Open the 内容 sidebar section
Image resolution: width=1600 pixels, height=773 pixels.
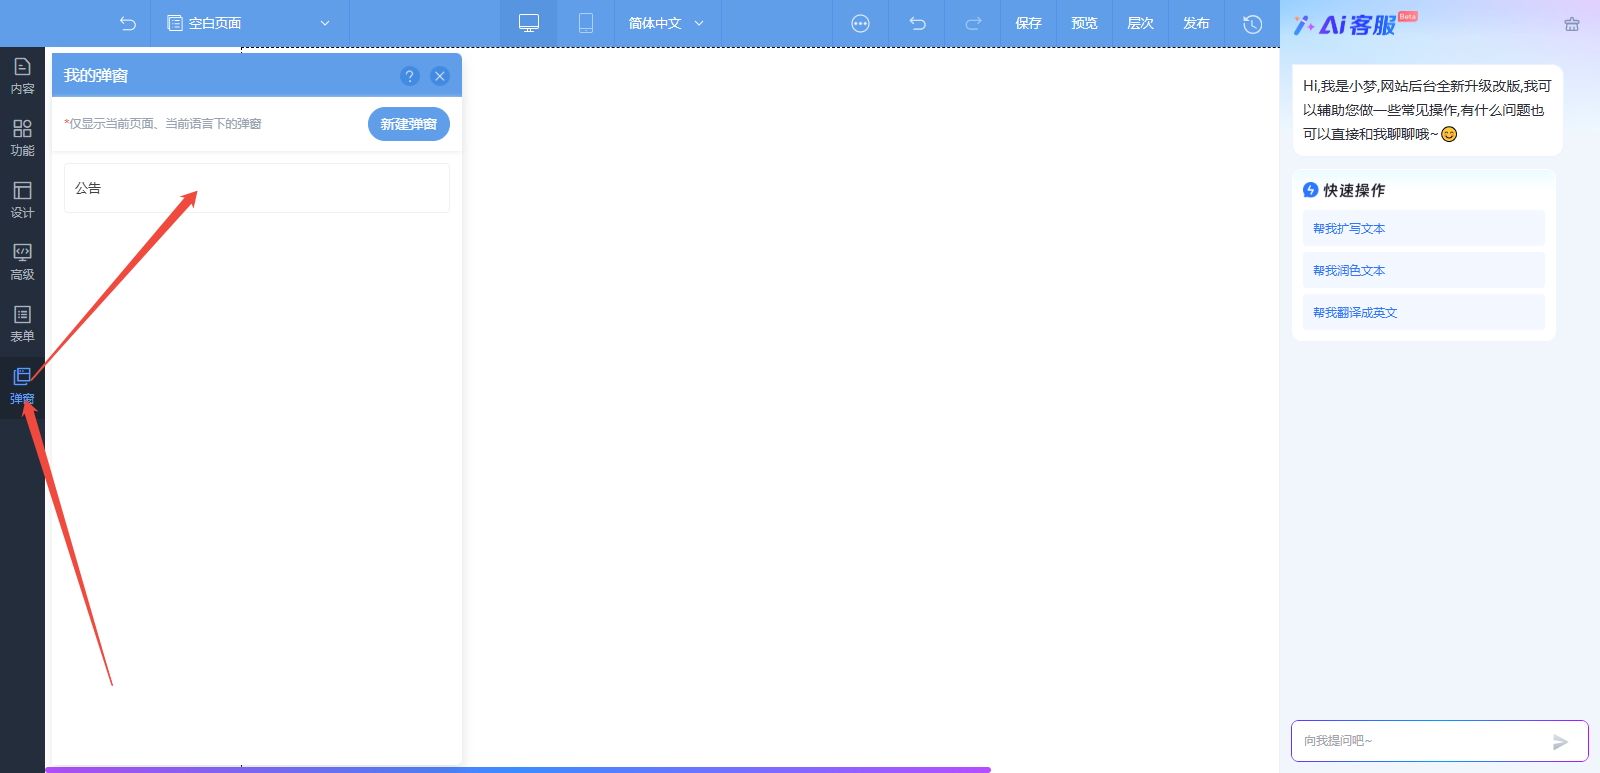[x=22, y=76]
